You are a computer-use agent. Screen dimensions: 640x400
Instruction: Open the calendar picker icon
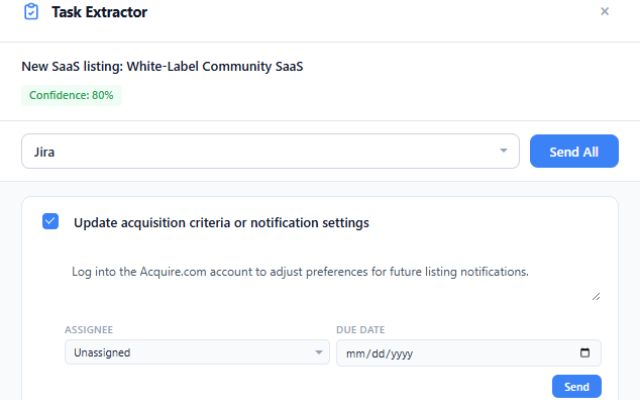[585, 353]
